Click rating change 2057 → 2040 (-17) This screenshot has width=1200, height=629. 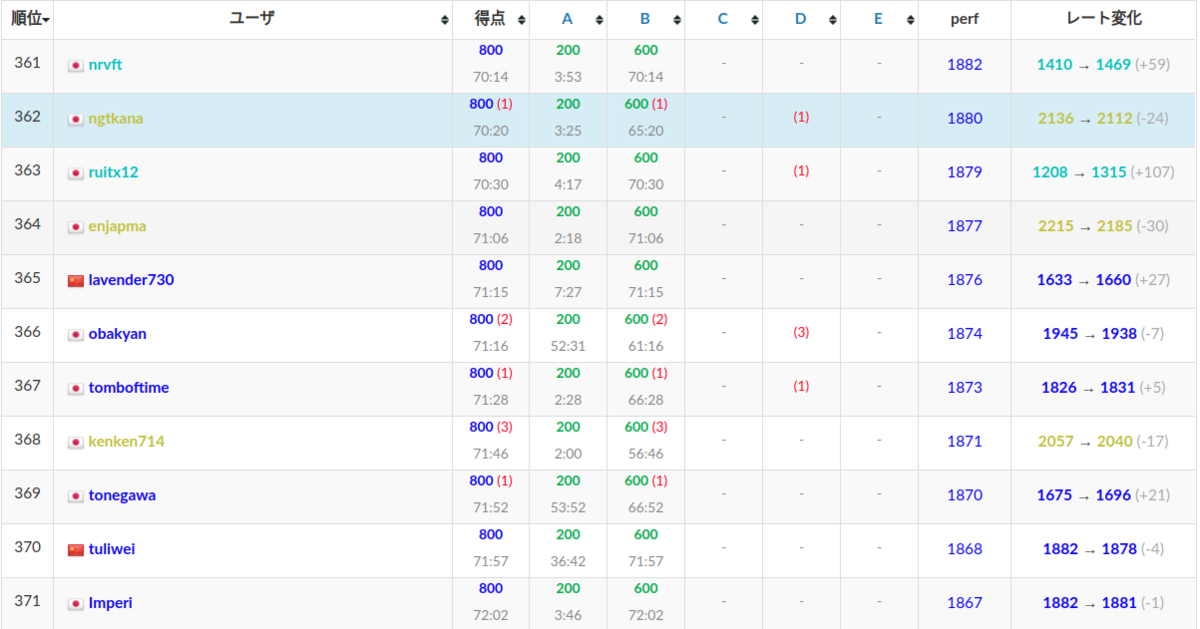(1103, 442)
